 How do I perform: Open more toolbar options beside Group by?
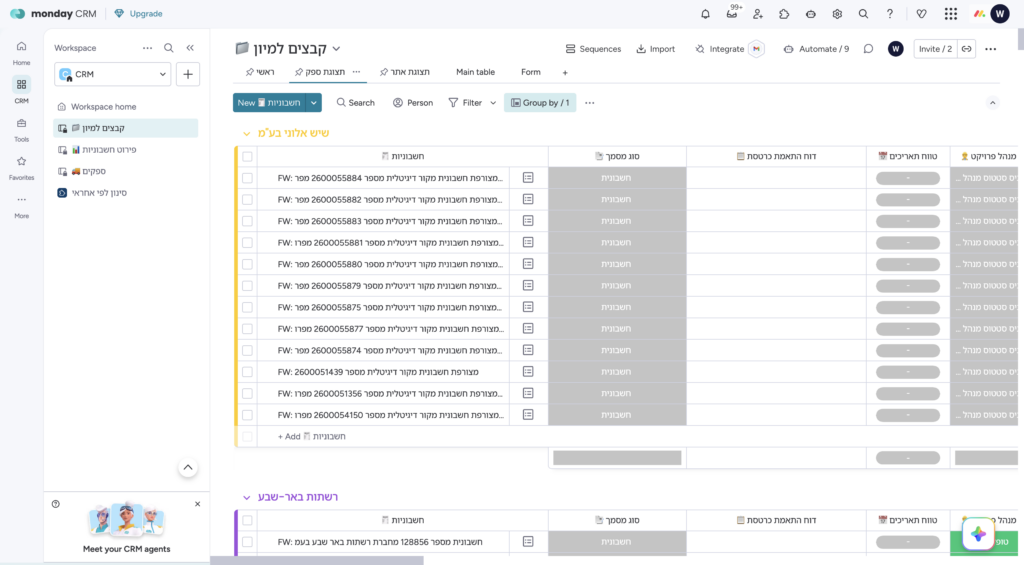click(x=590, y=103)
